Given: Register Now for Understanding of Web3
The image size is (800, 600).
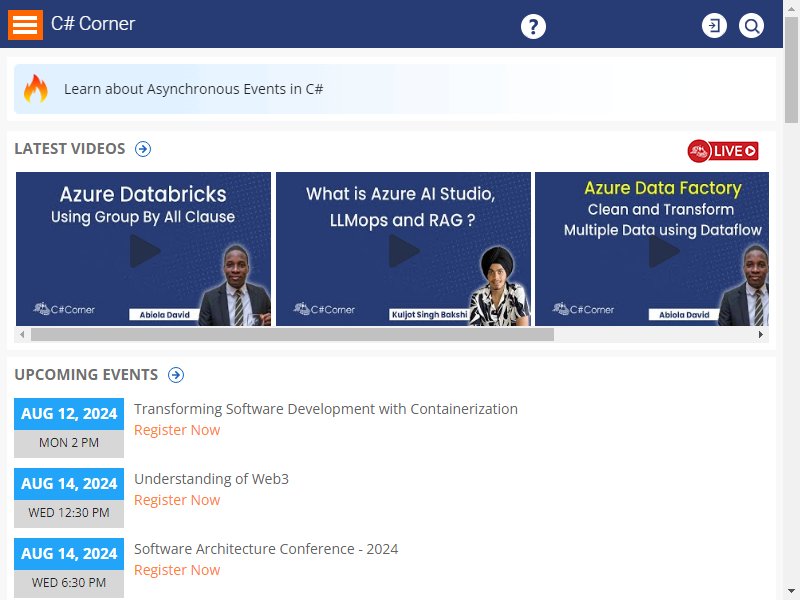Looking at the screenshot, I should pyautogui.click(x=177, y=500).
